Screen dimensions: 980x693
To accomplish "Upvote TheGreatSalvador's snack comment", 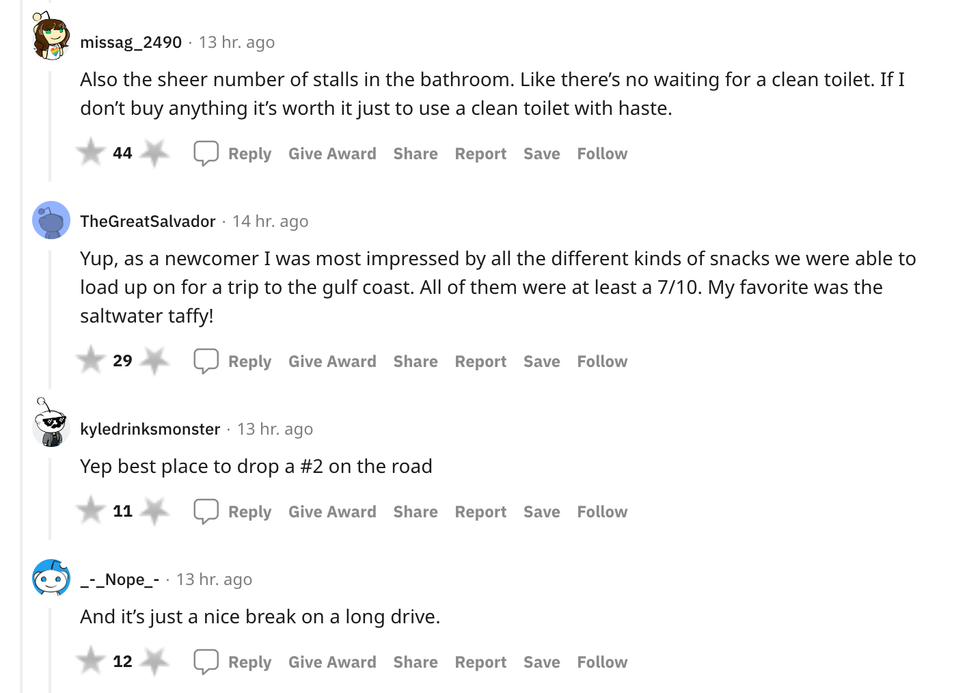I will [91, 361].
